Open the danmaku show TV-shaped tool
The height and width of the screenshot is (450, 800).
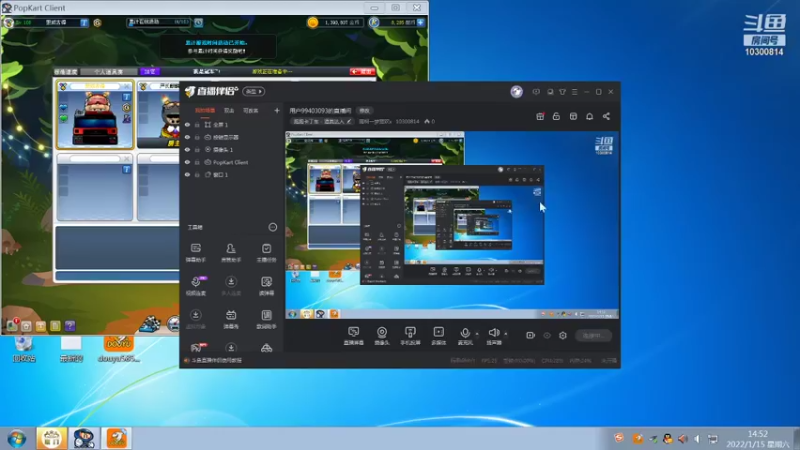point(231,319)
